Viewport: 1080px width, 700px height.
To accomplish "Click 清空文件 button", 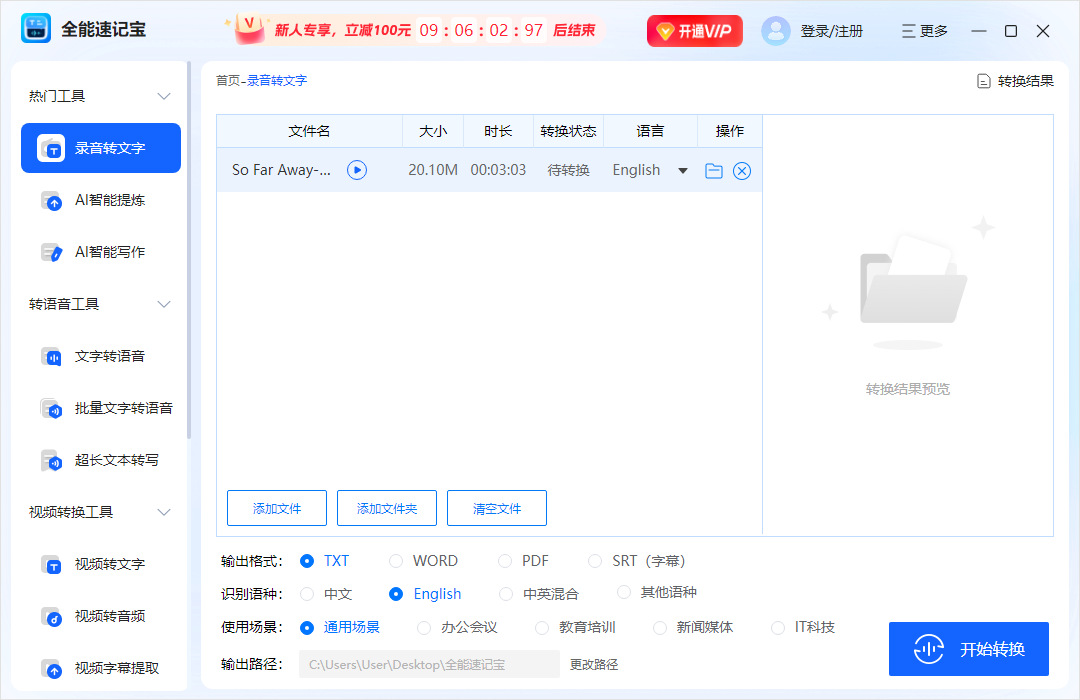I will pos(497,508).
